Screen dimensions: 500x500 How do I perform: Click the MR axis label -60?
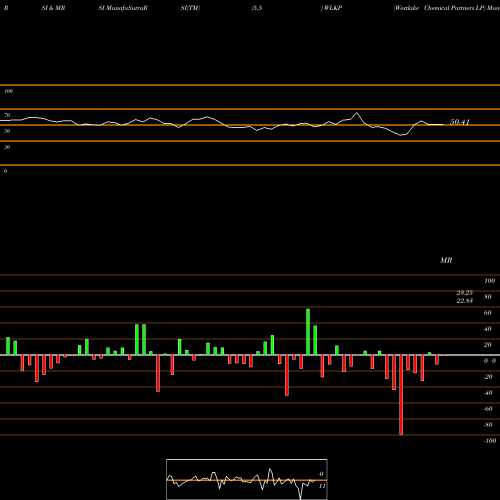point(488,409)
